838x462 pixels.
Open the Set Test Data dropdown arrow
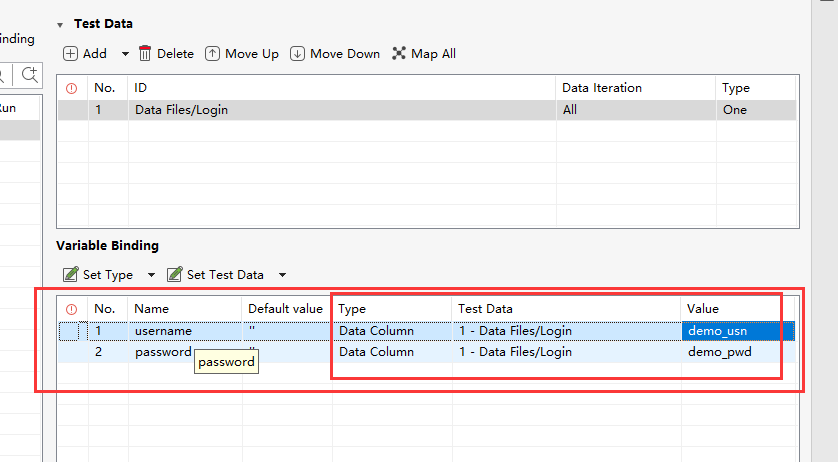point(282,275)
